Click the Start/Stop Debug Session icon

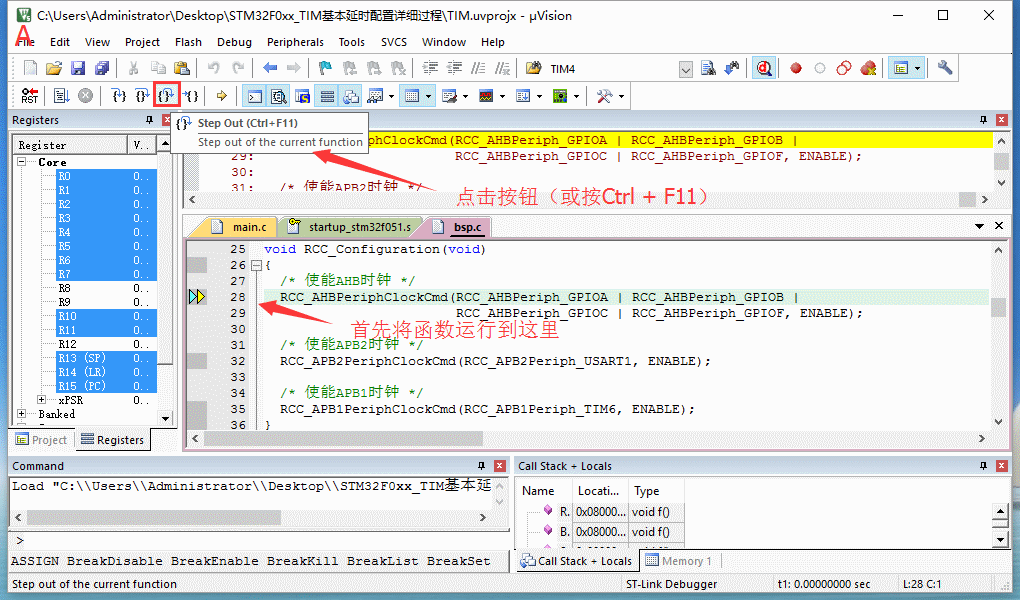764,68
